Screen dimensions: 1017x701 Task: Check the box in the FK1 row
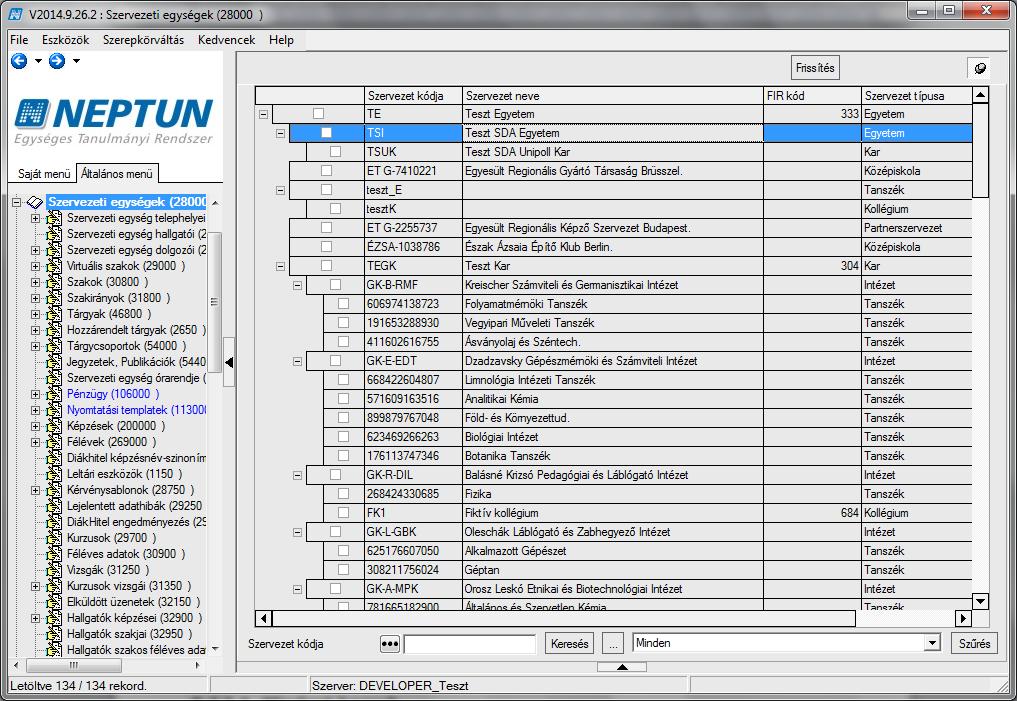(344, 513)
